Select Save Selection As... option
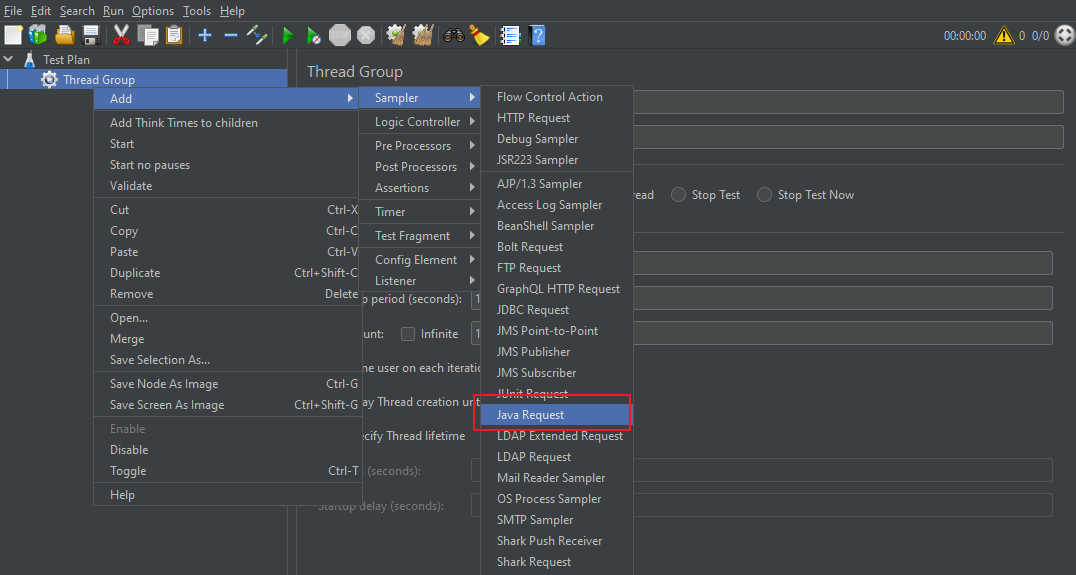Image resolution: width=1076 pixels, height=575 pixels. point(226,360)
